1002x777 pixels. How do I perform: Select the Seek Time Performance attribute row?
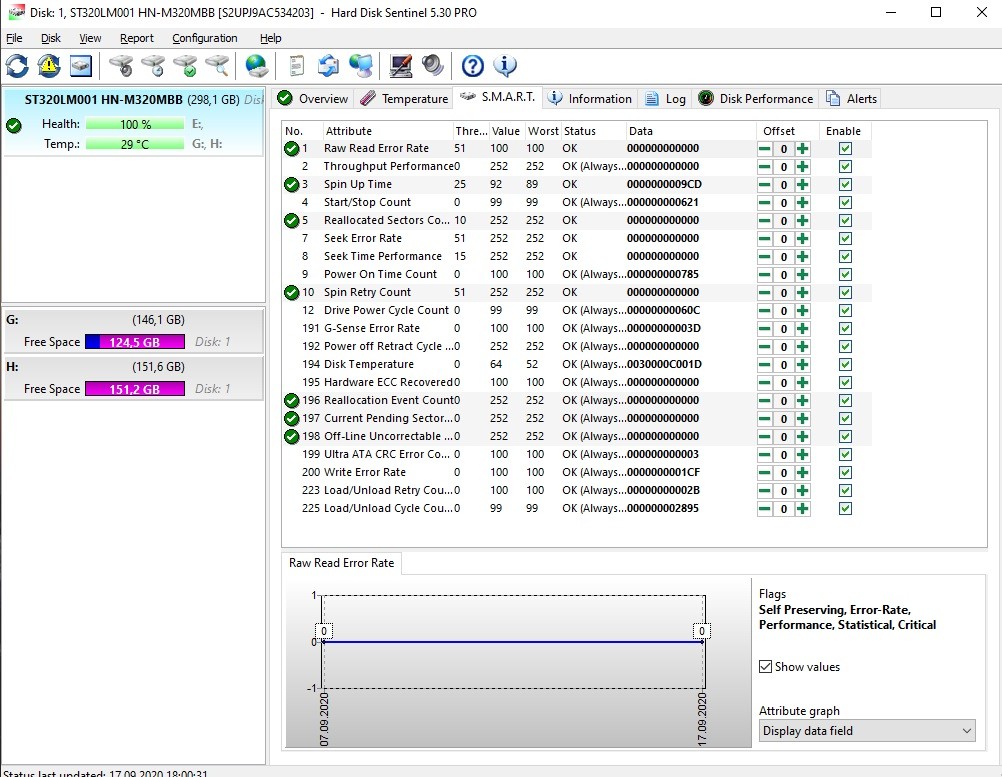577,256
